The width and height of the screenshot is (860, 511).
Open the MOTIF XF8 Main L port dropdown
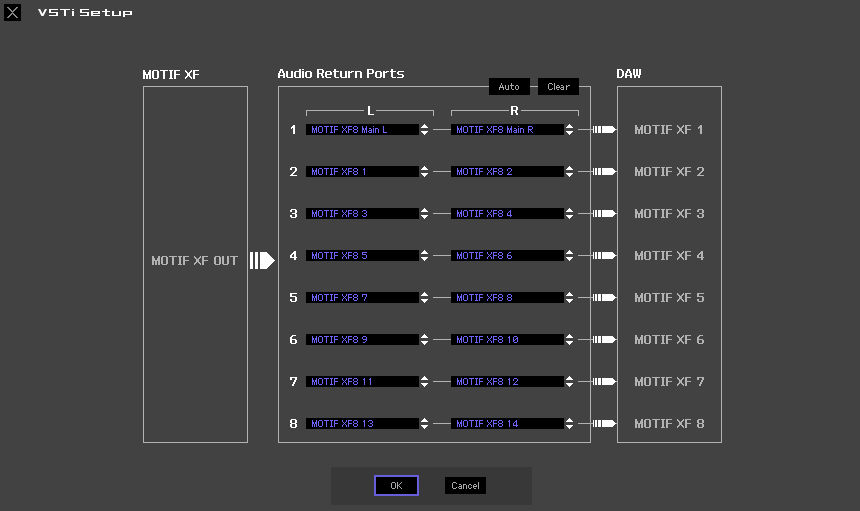425,130
